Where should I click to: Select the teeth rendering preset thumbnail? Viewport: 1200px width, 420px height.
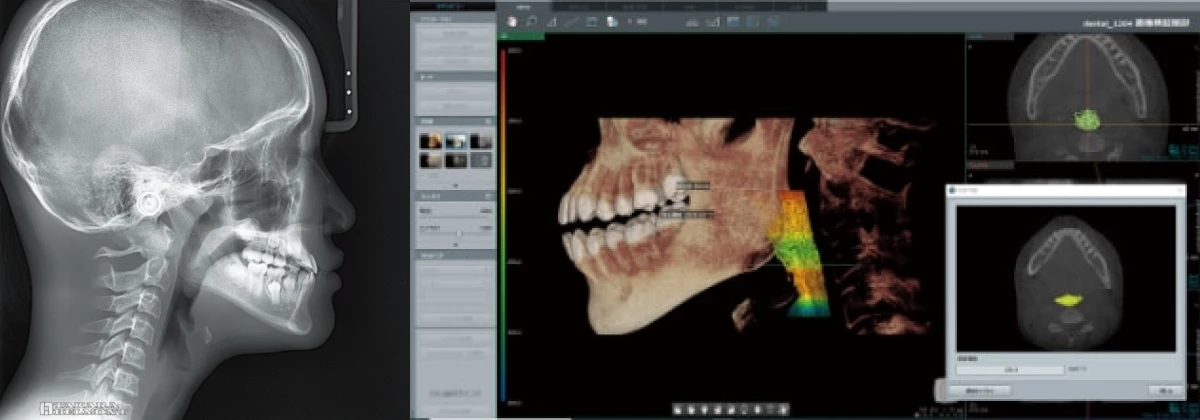click(x=456, y=141)
